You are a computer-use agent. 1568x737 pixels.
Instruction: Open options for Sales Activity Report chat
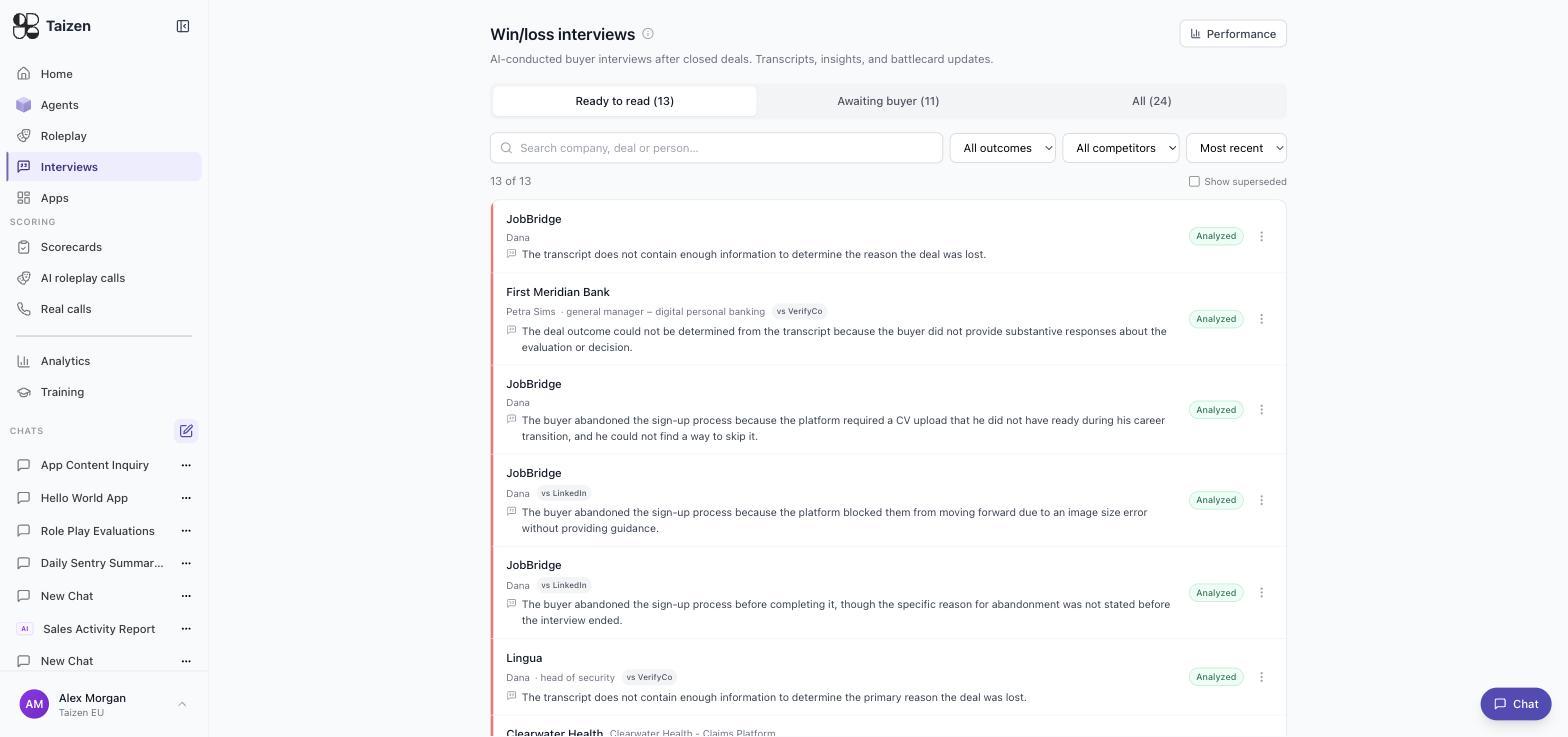click(x=186, y=629)
